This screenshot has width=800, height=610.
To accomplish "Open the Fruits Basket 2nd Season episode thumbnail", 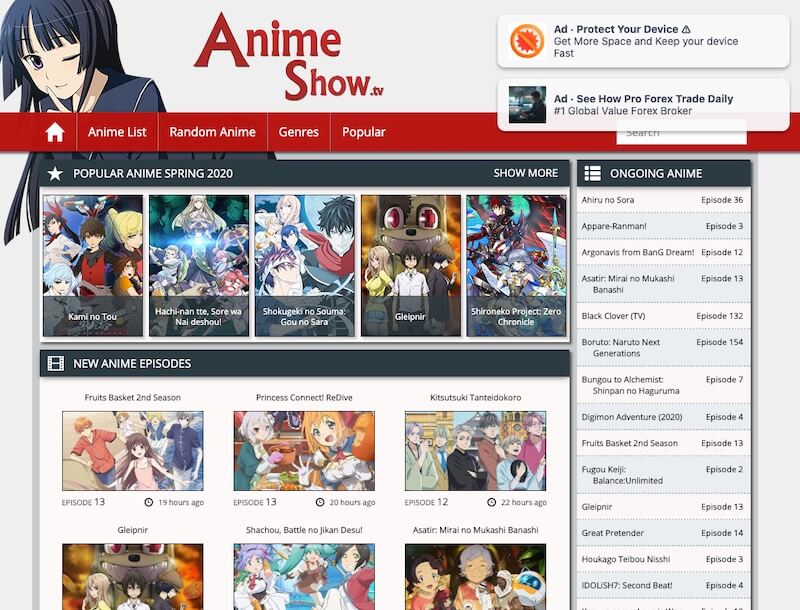I will [133, 451].
